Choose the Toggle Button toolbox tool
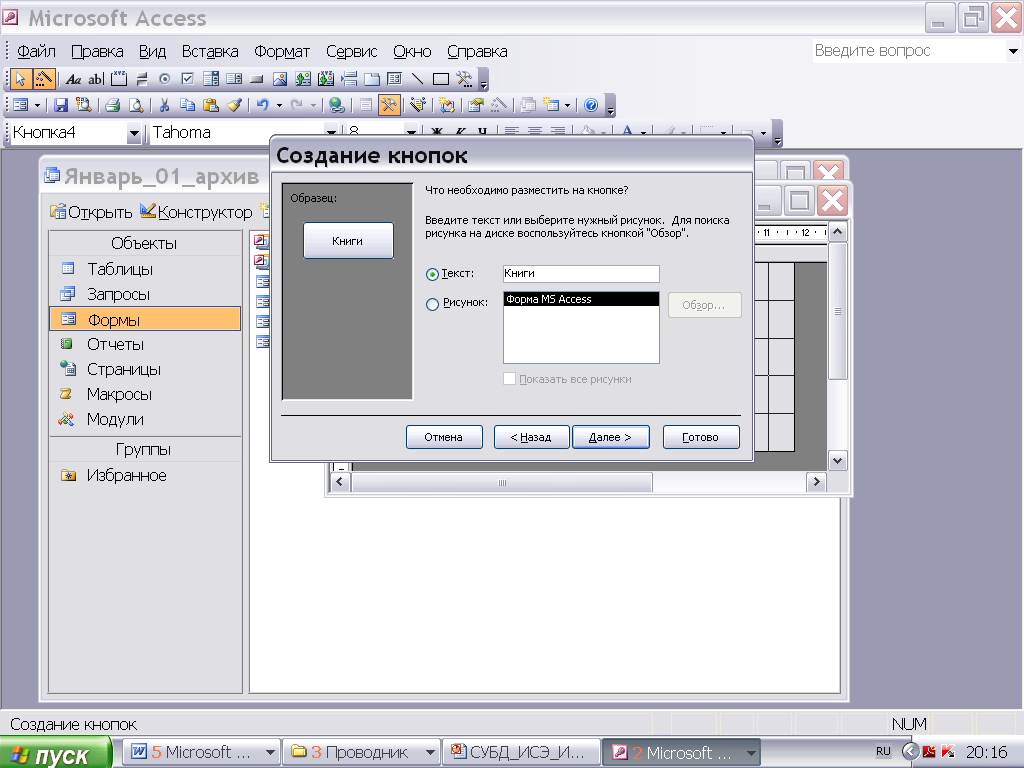The width and height of the screenshot is (1024, 768). tap(142, 80)
